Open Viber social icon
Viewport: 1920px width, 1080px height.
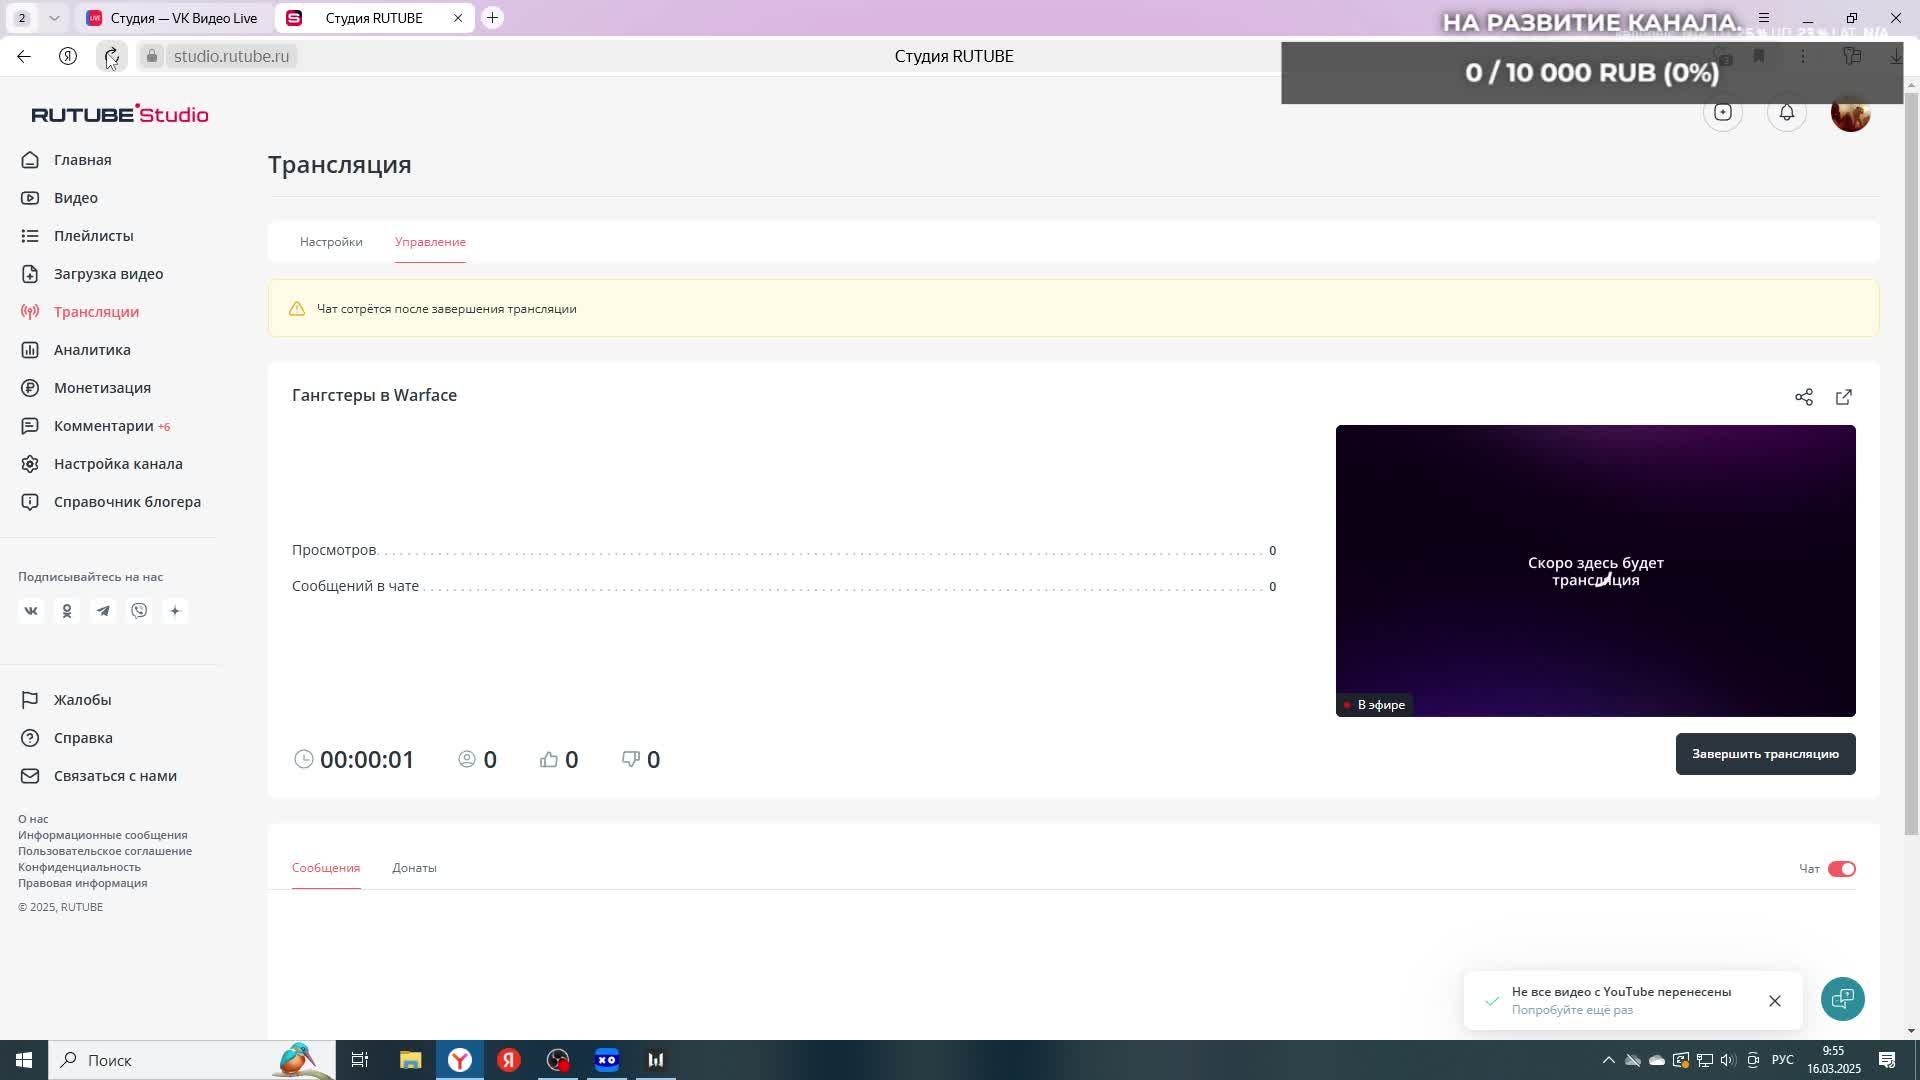click(x=139, y=611)
